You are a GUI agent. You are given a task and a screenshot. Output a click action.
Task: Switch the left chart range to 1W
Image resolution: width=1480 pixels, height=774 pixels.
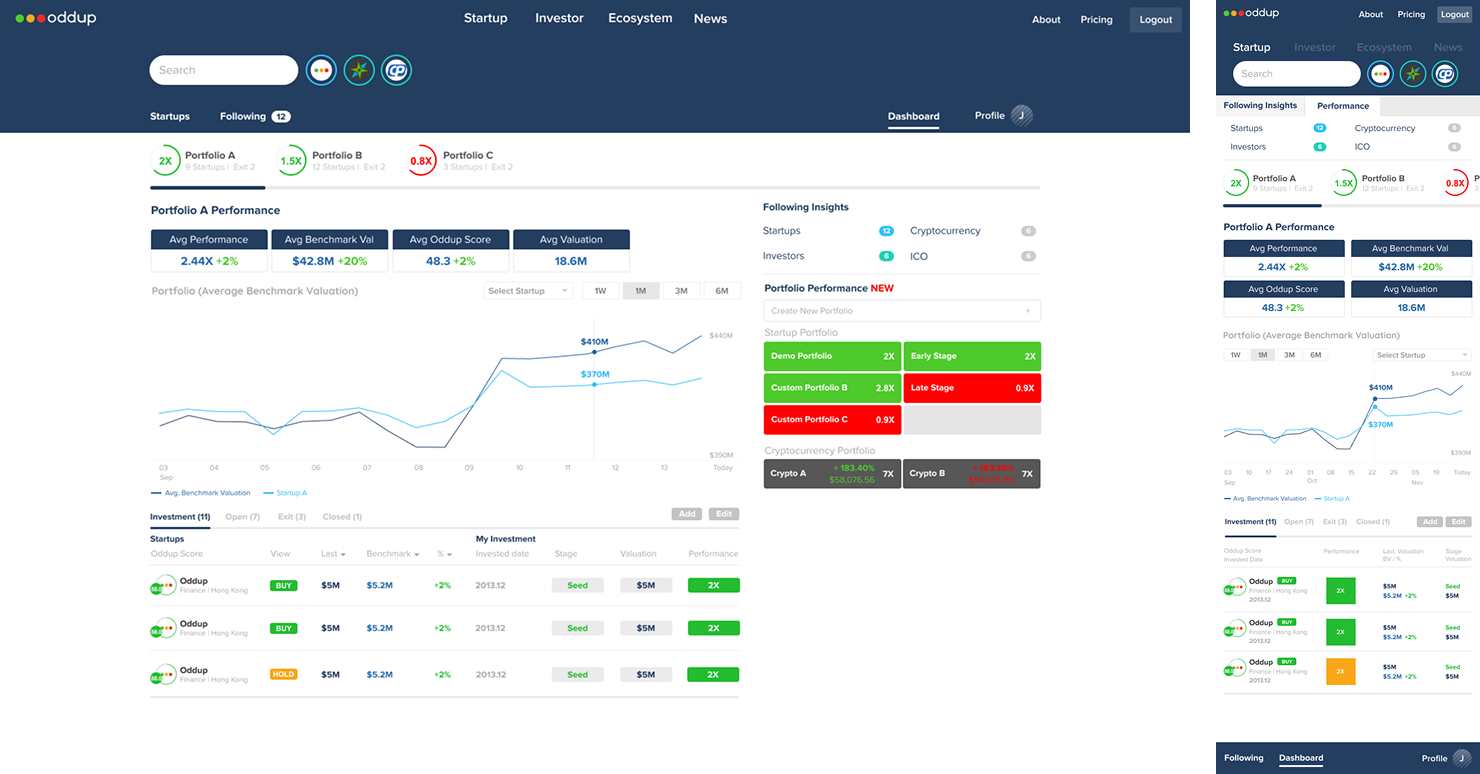(x=600, y=291)
